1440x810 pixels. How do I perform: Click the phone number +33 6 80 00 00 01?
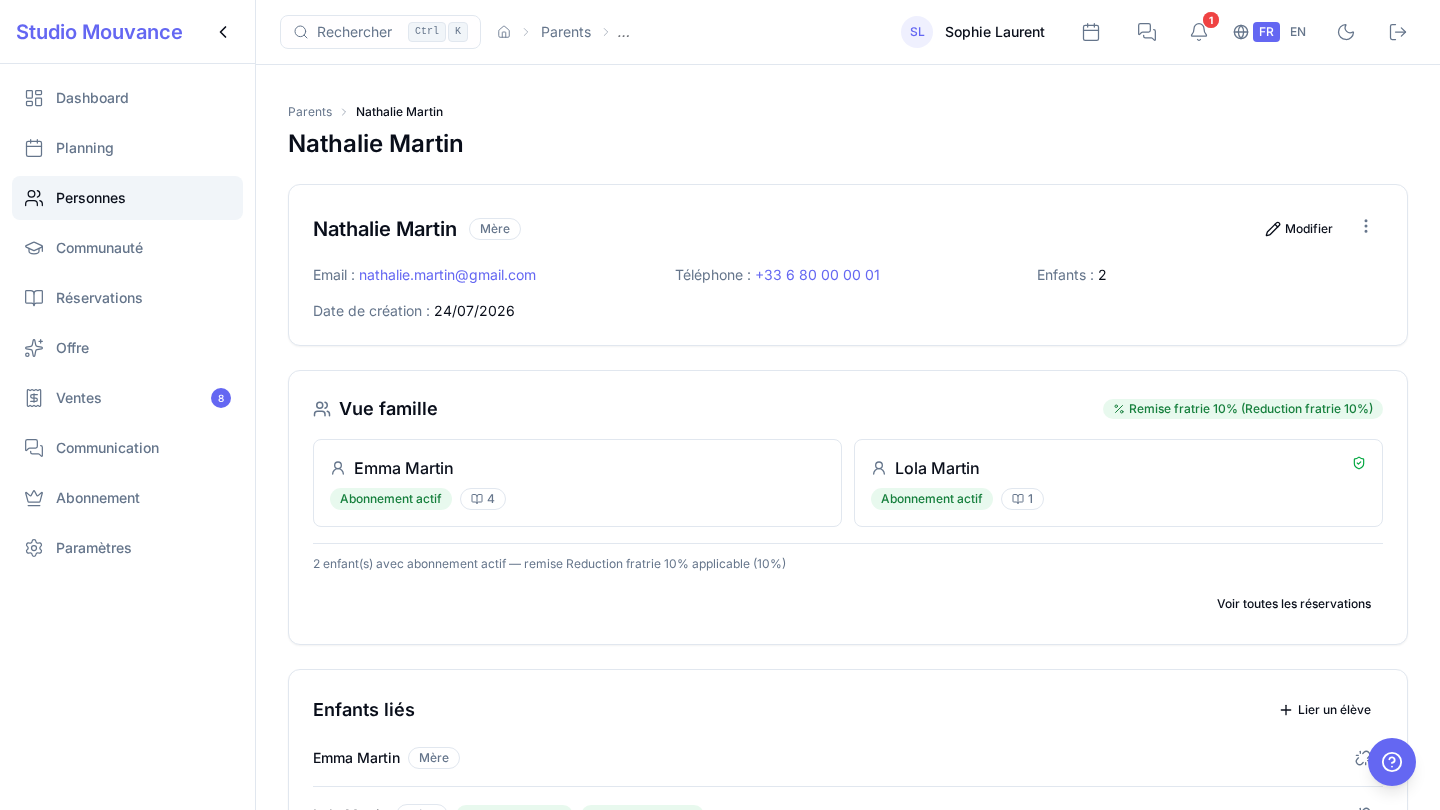[817, 275]
